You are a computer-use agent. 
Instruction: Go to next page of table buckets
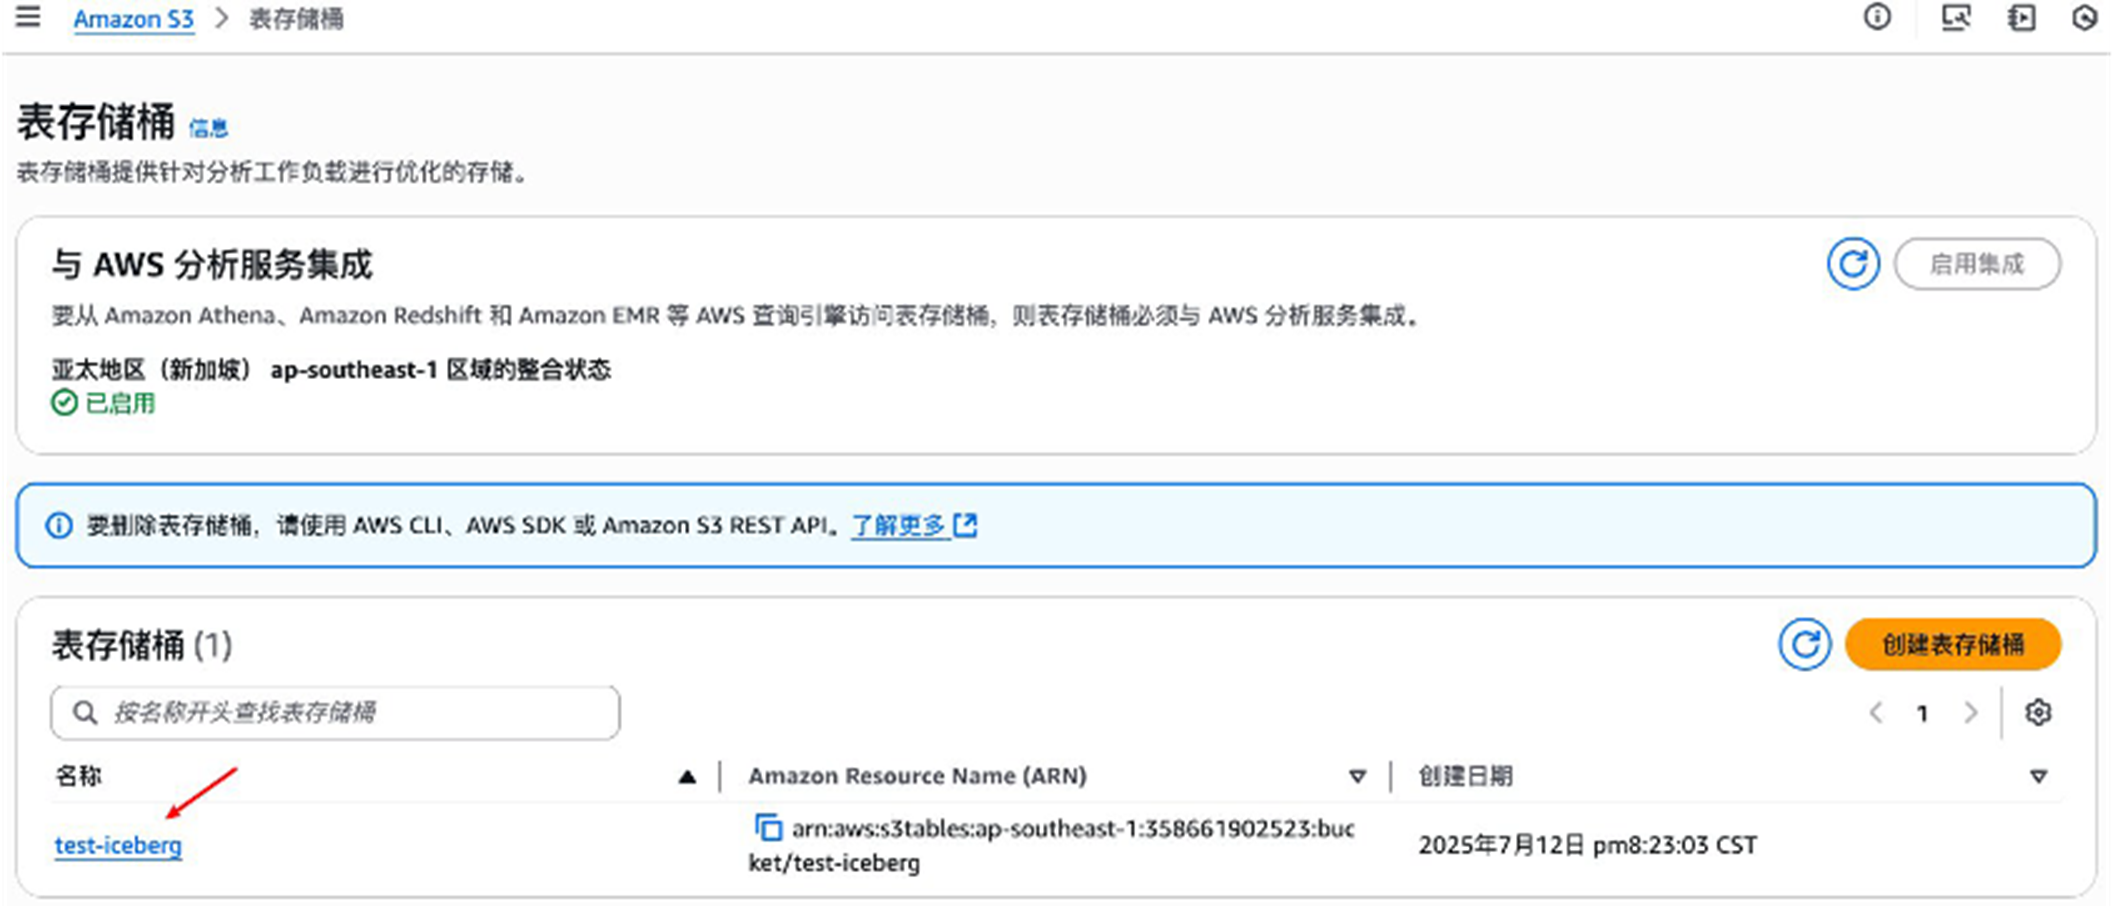pyautogui.click(x=1971, y=713)
